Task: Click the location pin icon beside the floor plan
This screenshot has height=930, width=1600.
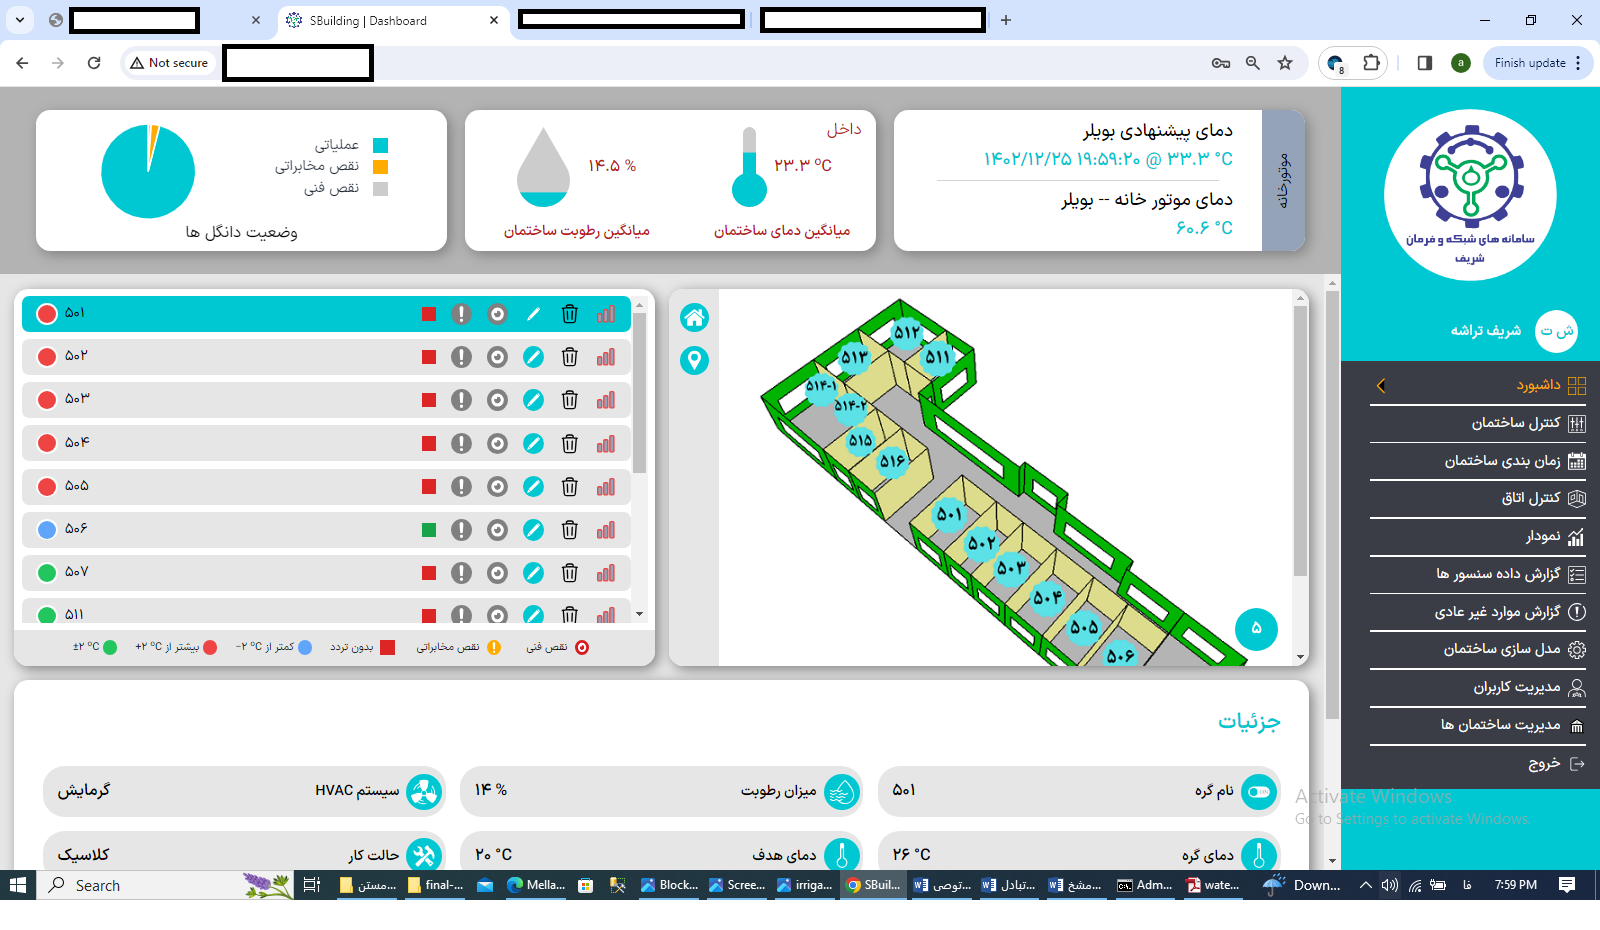Action: click(694, 360)
